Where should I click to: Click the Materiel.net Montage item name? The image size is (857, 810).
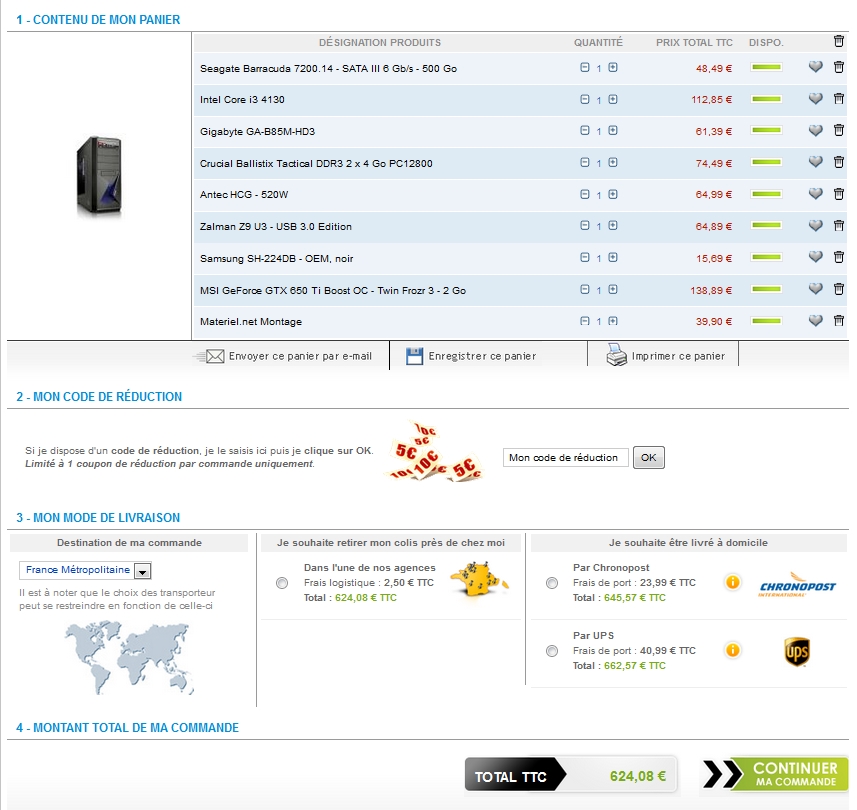click(x=251, y=321)
